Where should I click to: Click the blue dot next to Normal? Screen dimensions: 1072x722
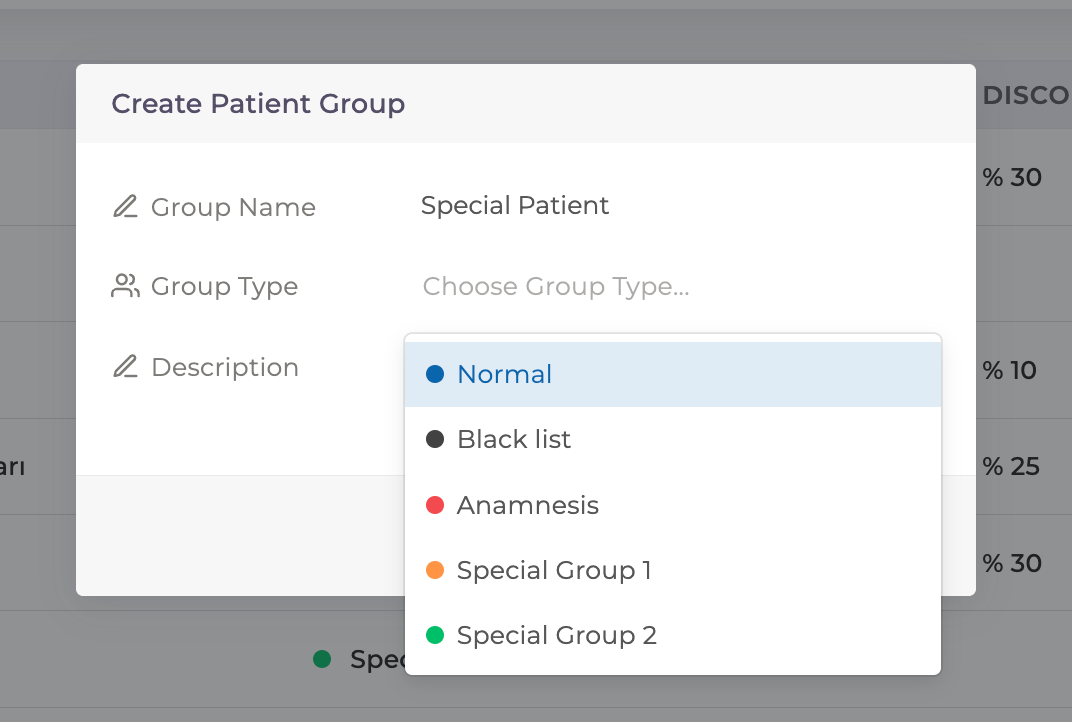click(434, 374)
